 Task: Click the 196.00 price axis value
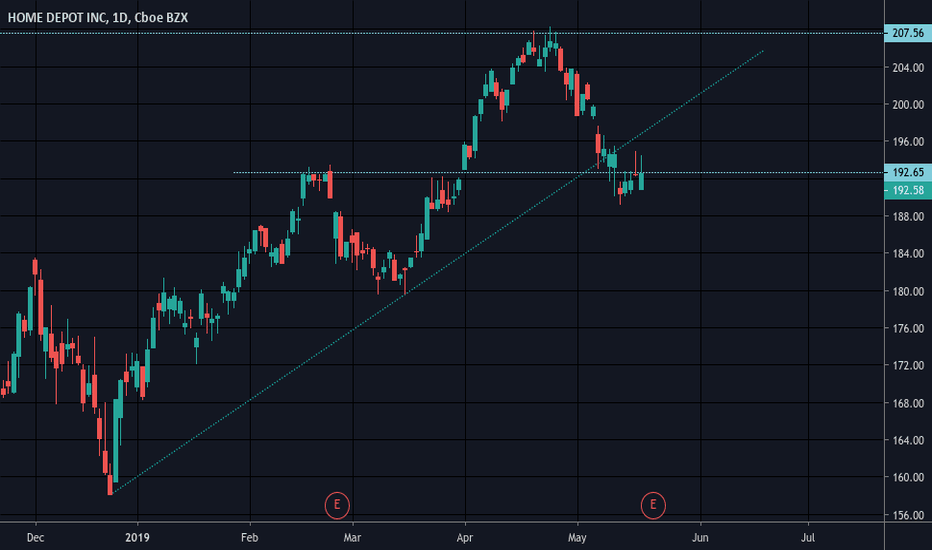[x=908, y=142]
